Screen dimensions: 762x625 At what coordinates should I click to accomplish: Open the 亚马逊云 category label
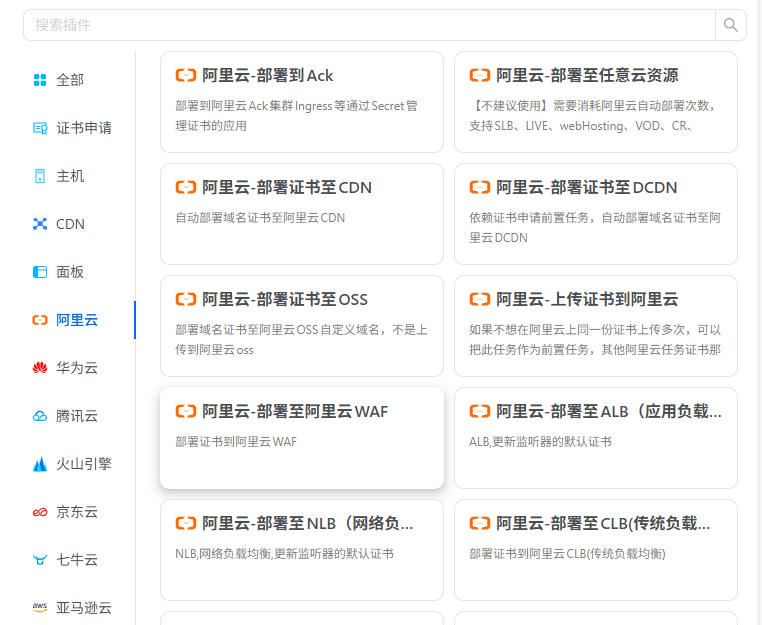84,608
